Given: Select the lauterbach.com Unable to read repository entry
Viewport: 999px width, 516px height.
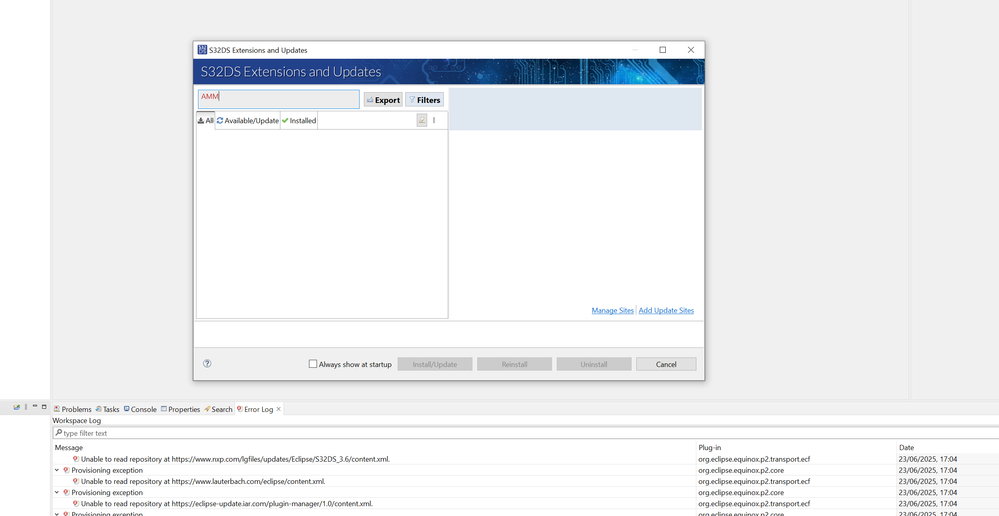Looking at the screenshot, I should point(203,481).
